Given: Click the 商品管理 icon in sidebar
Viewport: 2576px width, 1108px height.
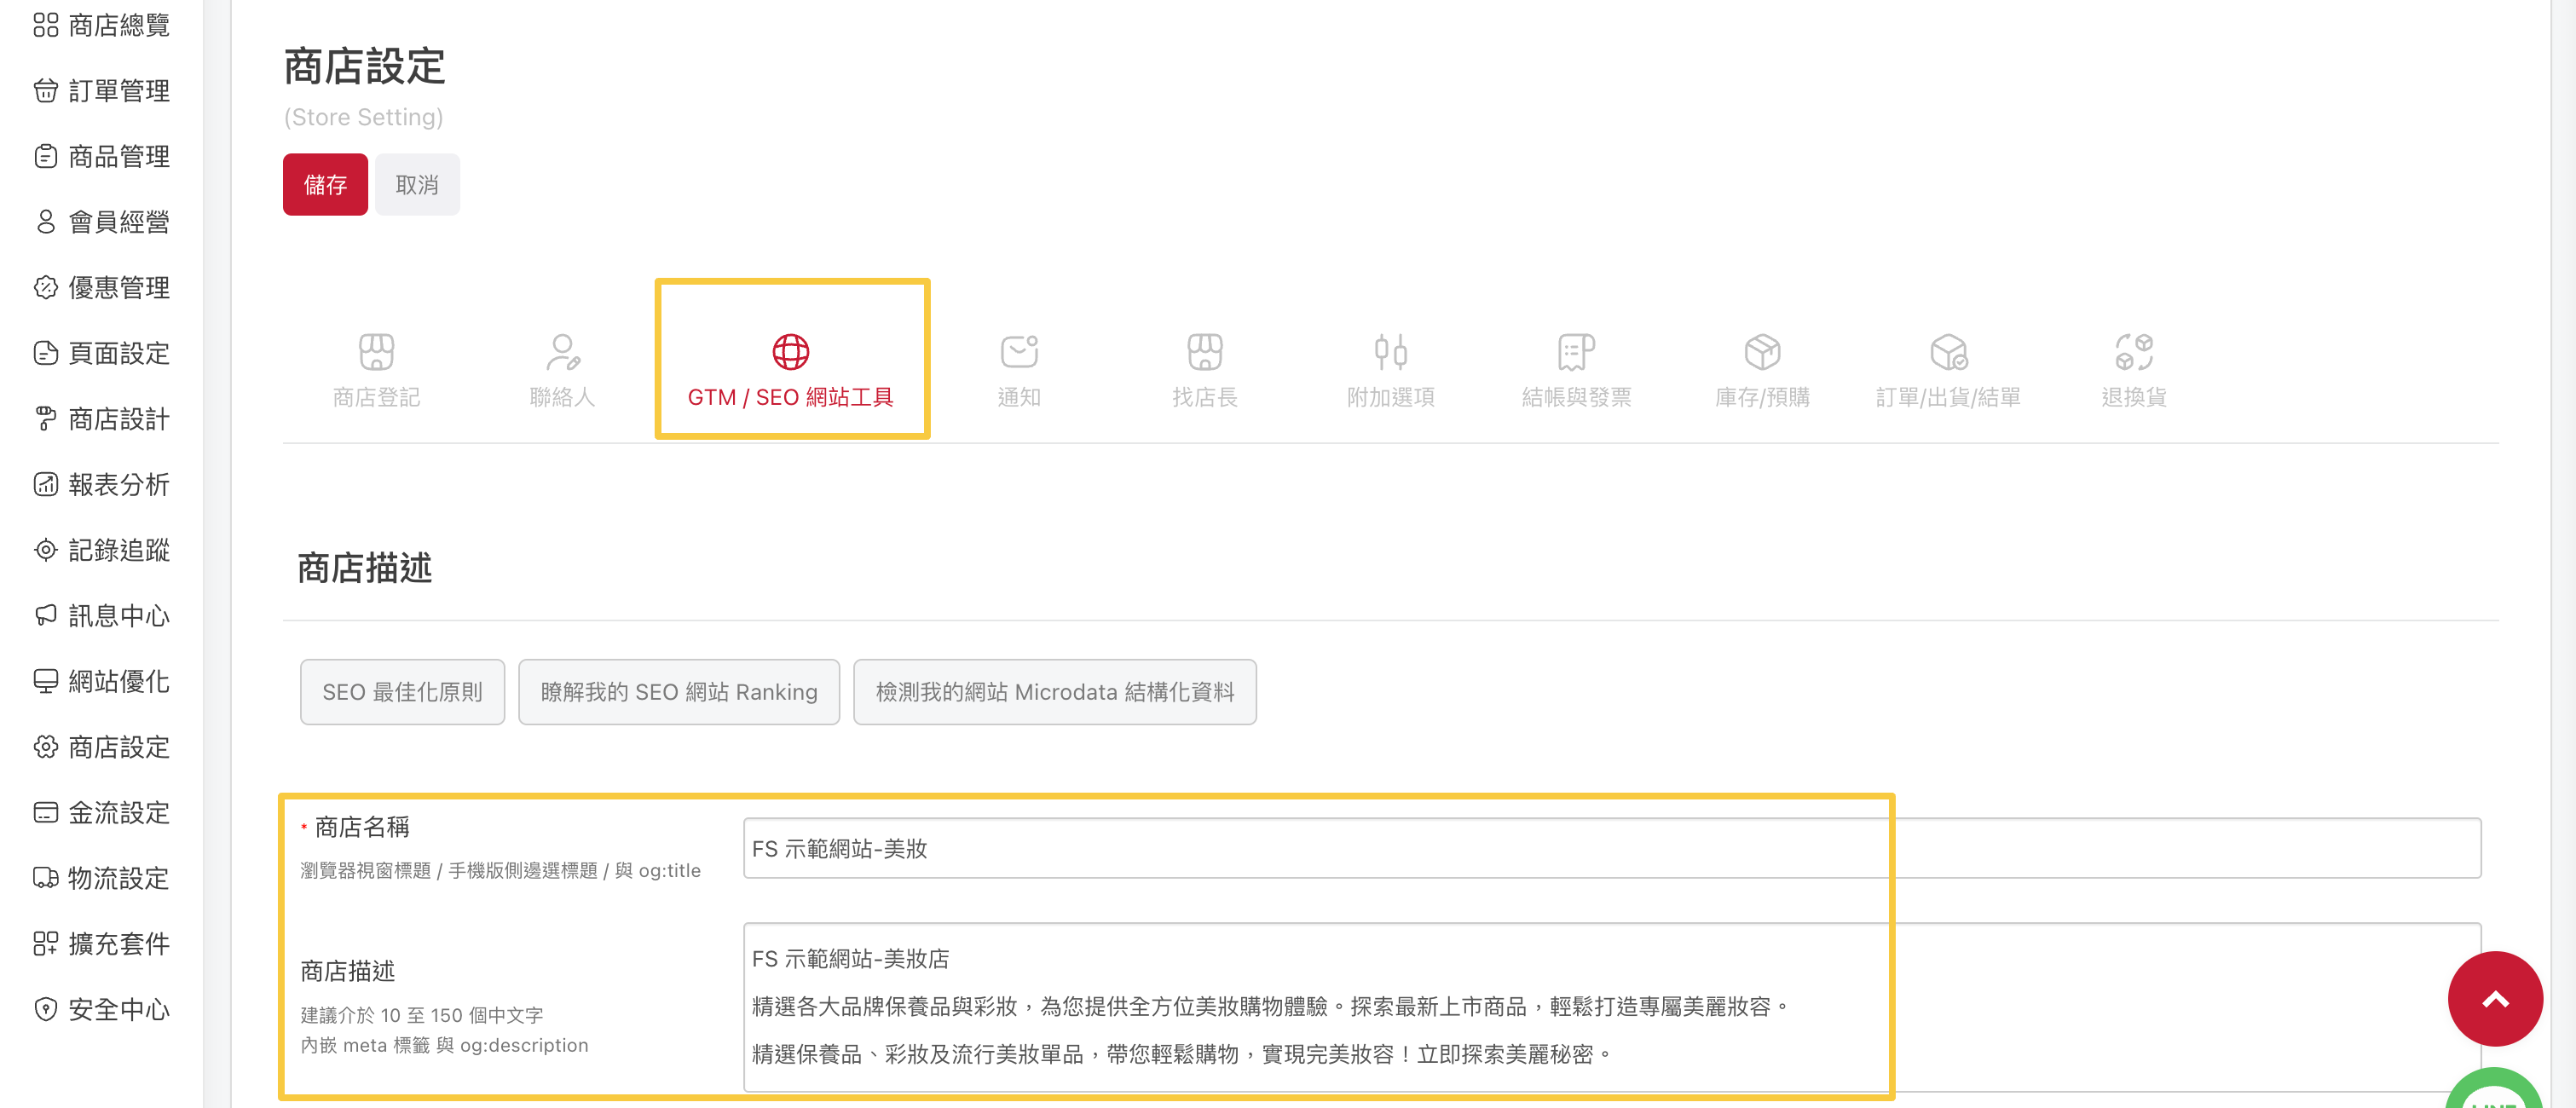Looking at the screenshot, I should click(46, 156).
